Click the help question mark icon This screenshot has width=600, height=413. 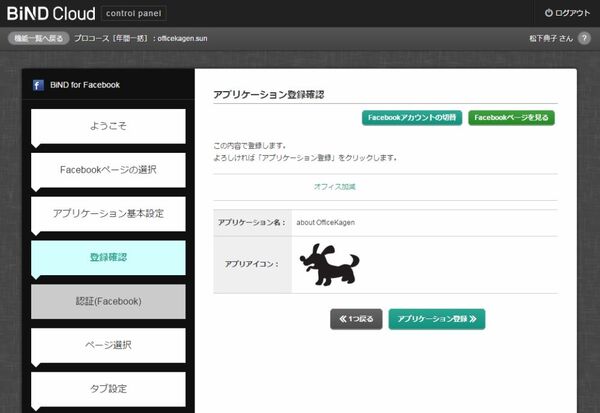(584, 38)
